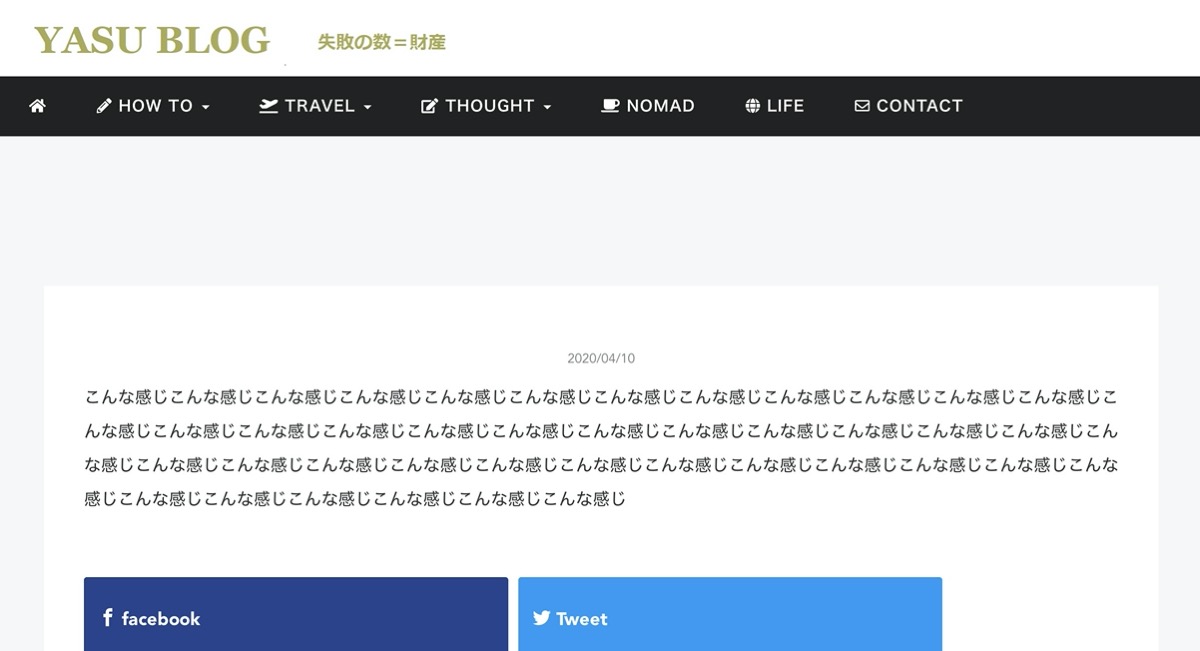Click the edit note icon beside THOUGHT
This screenshot has height=651, width=1200.
coord(430,106)
